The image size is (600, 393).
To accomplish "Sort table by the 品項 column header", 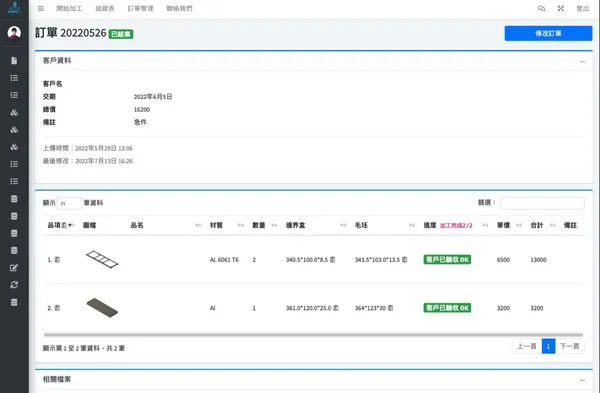I will (60, 225).
